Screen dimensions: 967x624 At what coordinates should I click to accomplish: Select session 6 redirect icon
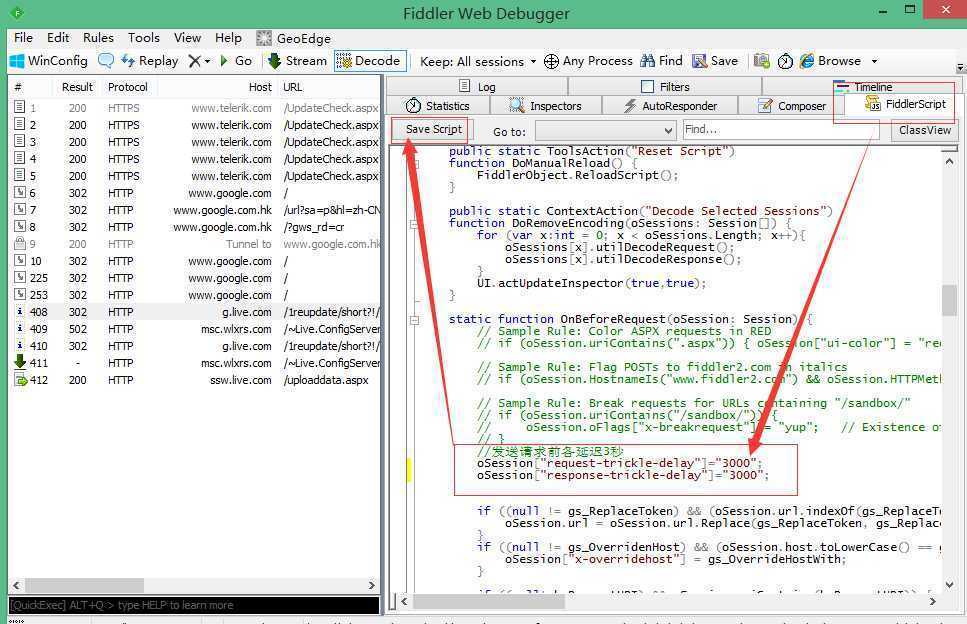(20, 192)
